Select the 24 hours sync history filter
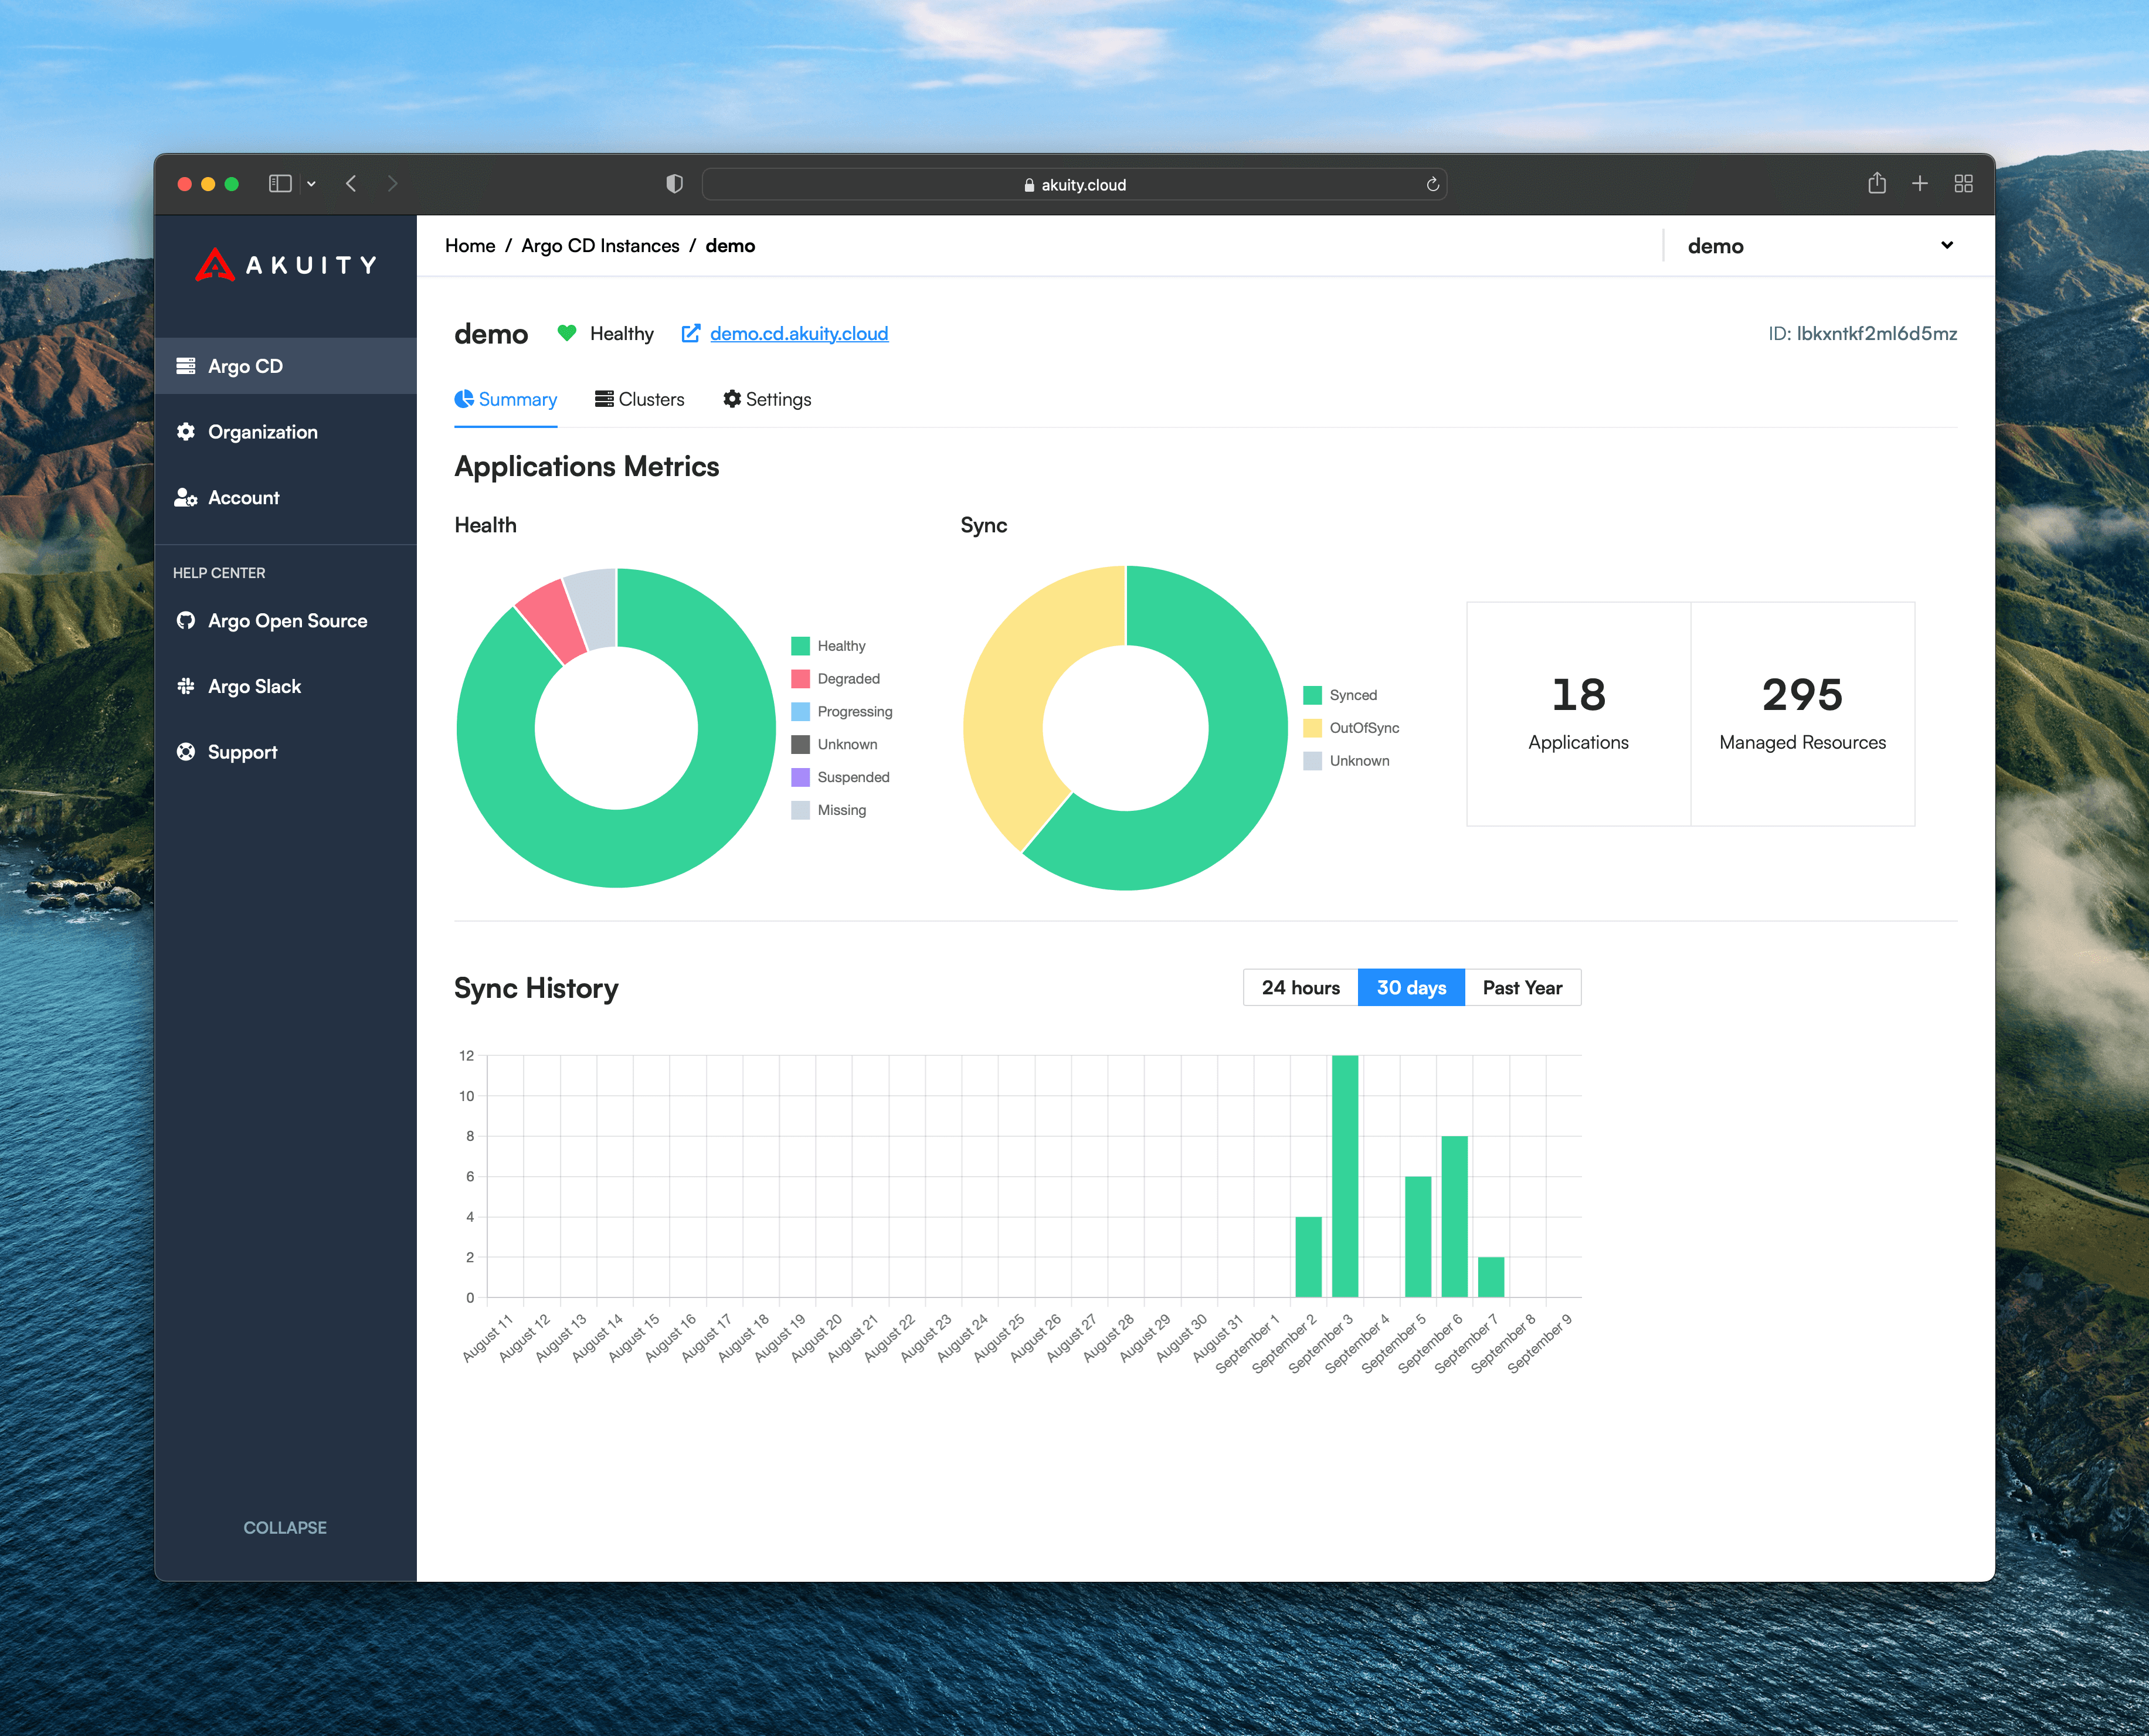The width and height of the screenshot is (2149, 1736). click(1300, 987)
